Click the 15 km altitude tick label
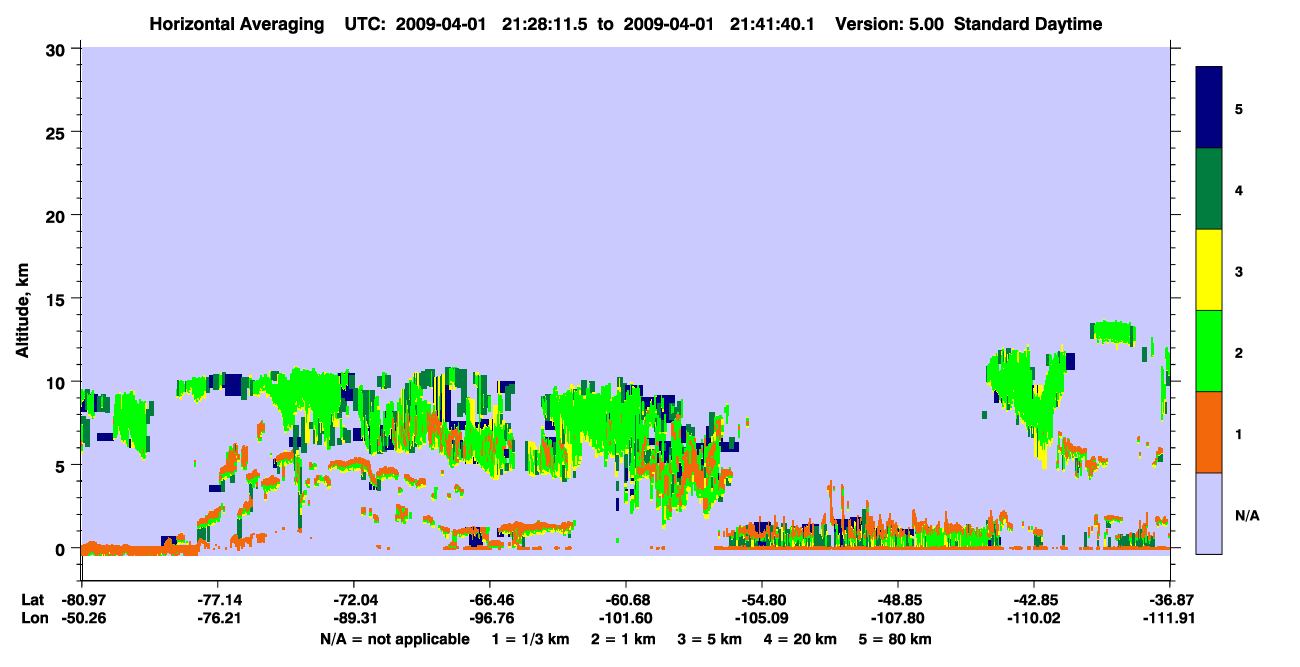The width and height of the screenshot is (1300, 667). (59, 298)
